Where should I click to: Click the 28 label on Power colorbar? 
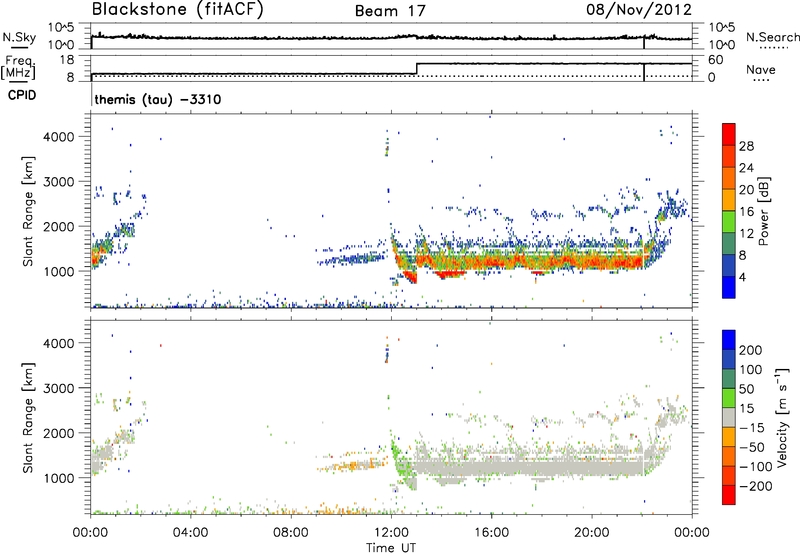coord(746,146)
